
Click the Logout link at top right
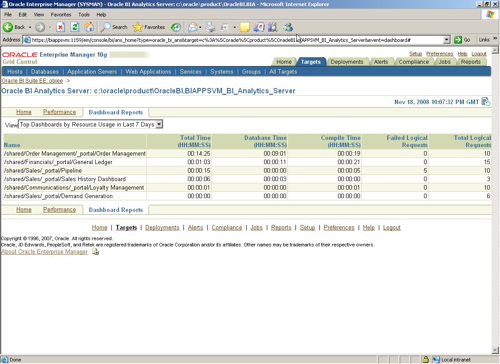point(479,54)
